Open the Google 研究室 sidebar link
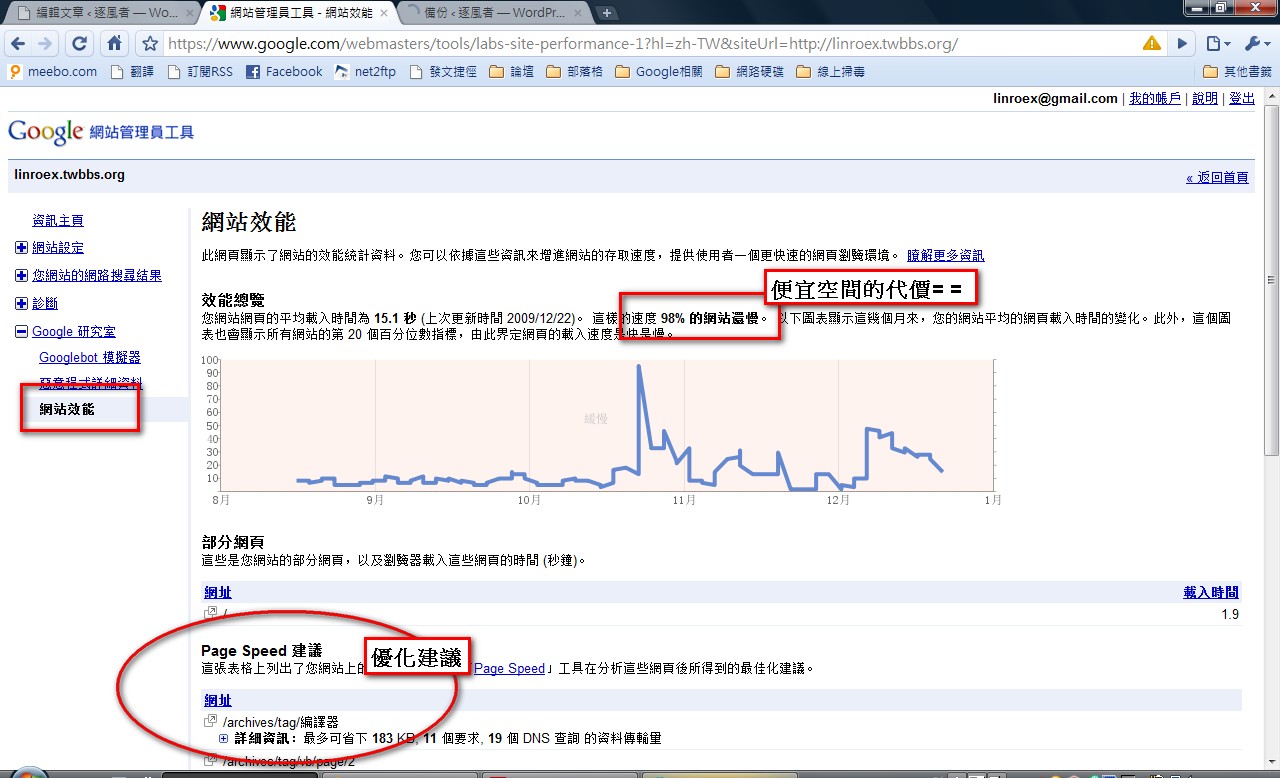The width and height of the screenshot is (1280, 778). (74, 332)
